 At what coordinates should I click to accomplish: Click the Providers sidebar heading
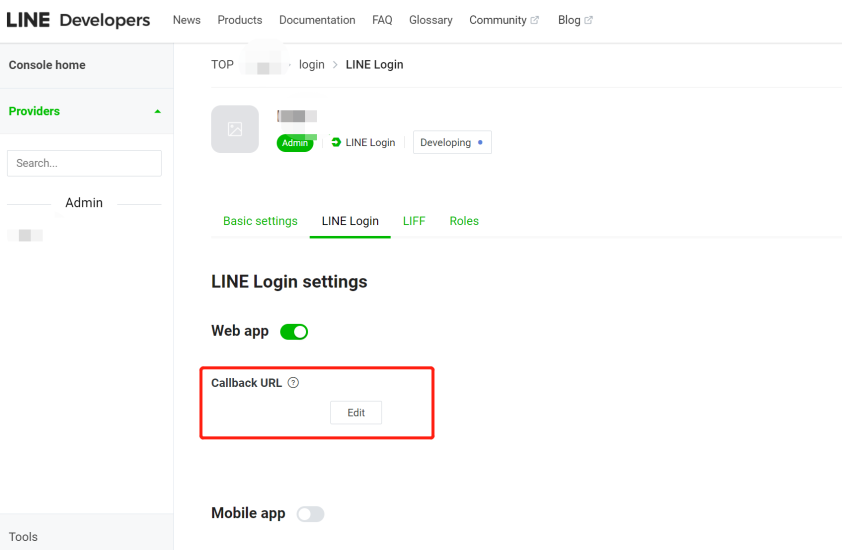(x=34, y=111)
